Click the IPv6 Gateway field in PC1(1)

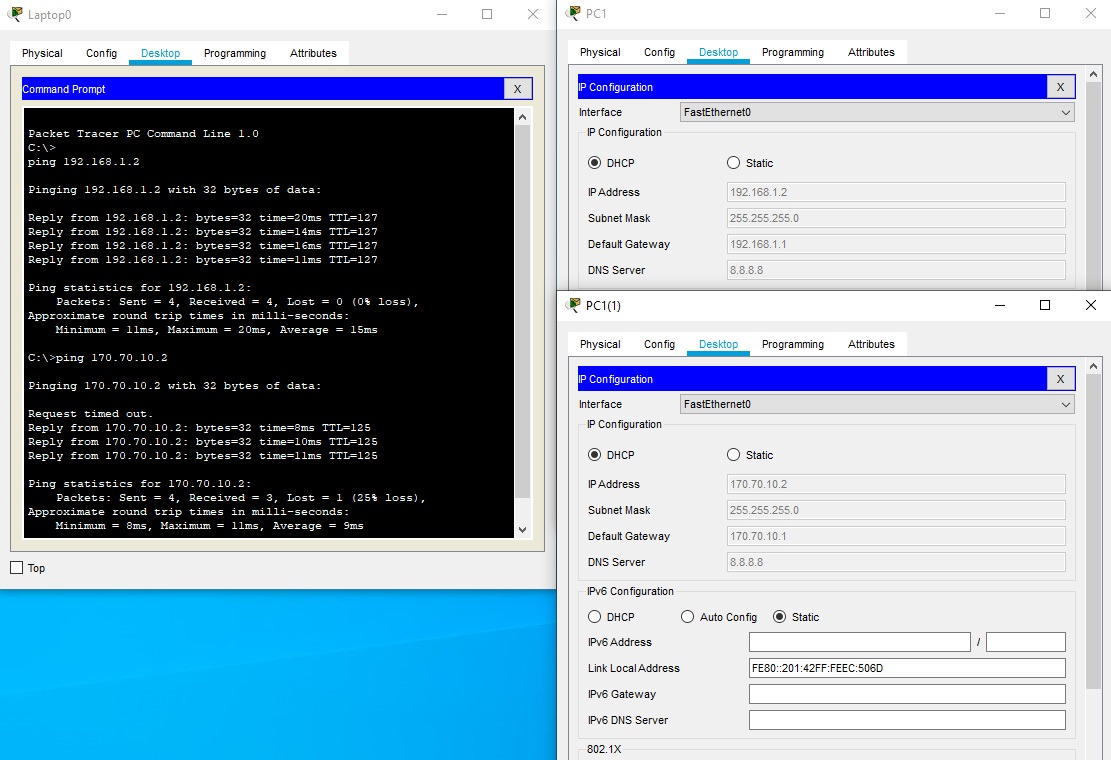[x=907, y=694]
